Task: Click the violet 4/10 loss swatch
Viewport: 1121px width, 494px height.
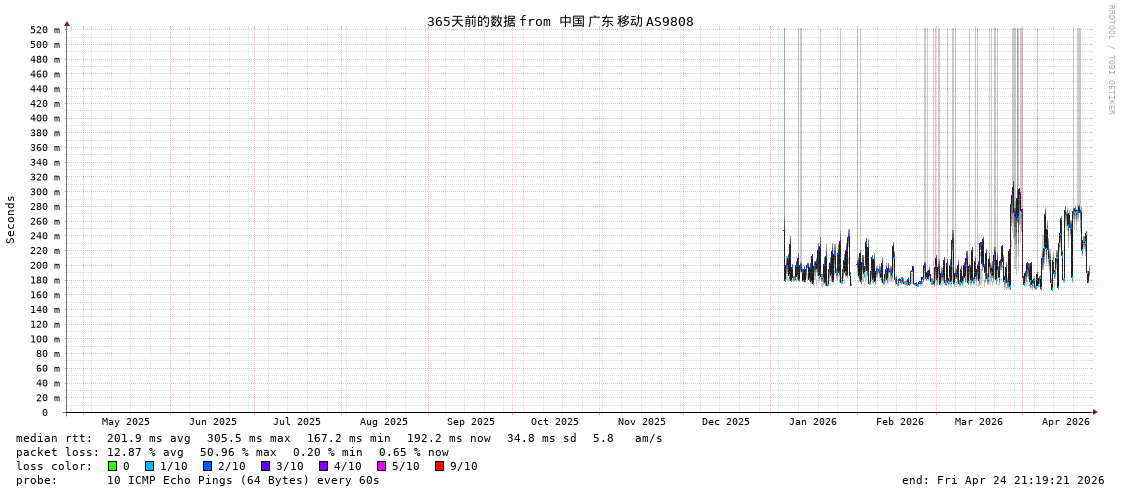Action: (x=323, y=466)
